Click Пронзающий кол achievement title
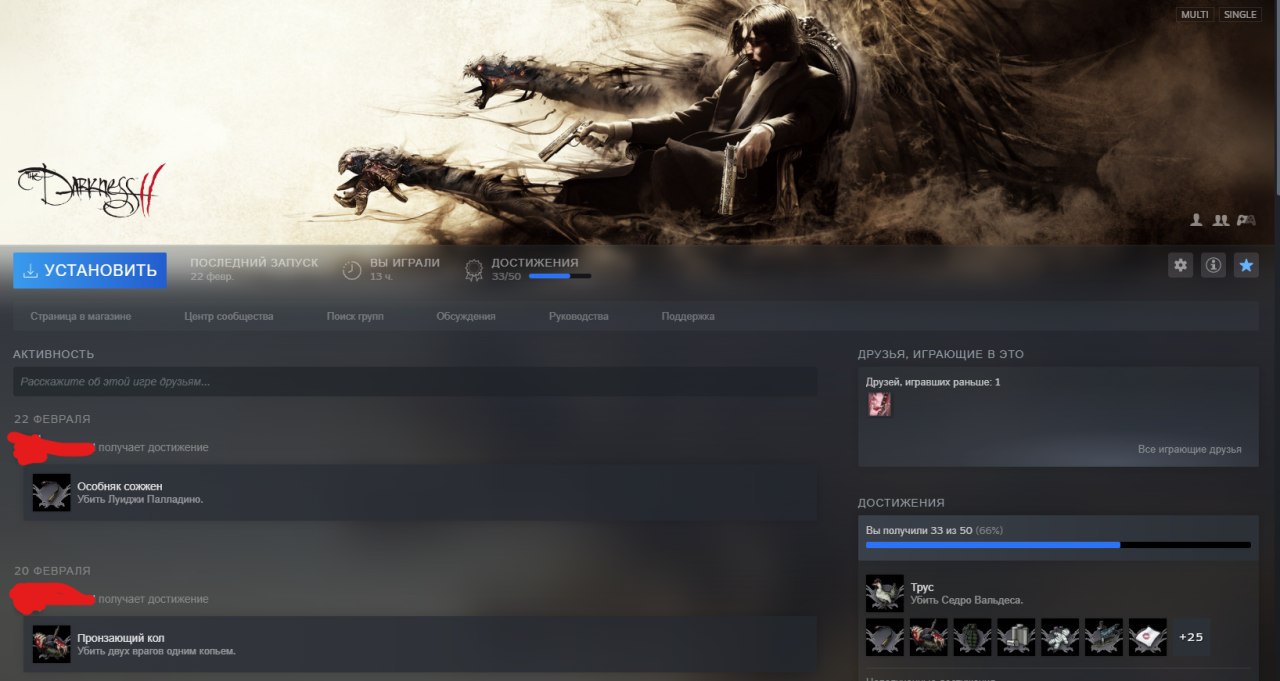1280x681 pixels. click(x=121, y=638)
